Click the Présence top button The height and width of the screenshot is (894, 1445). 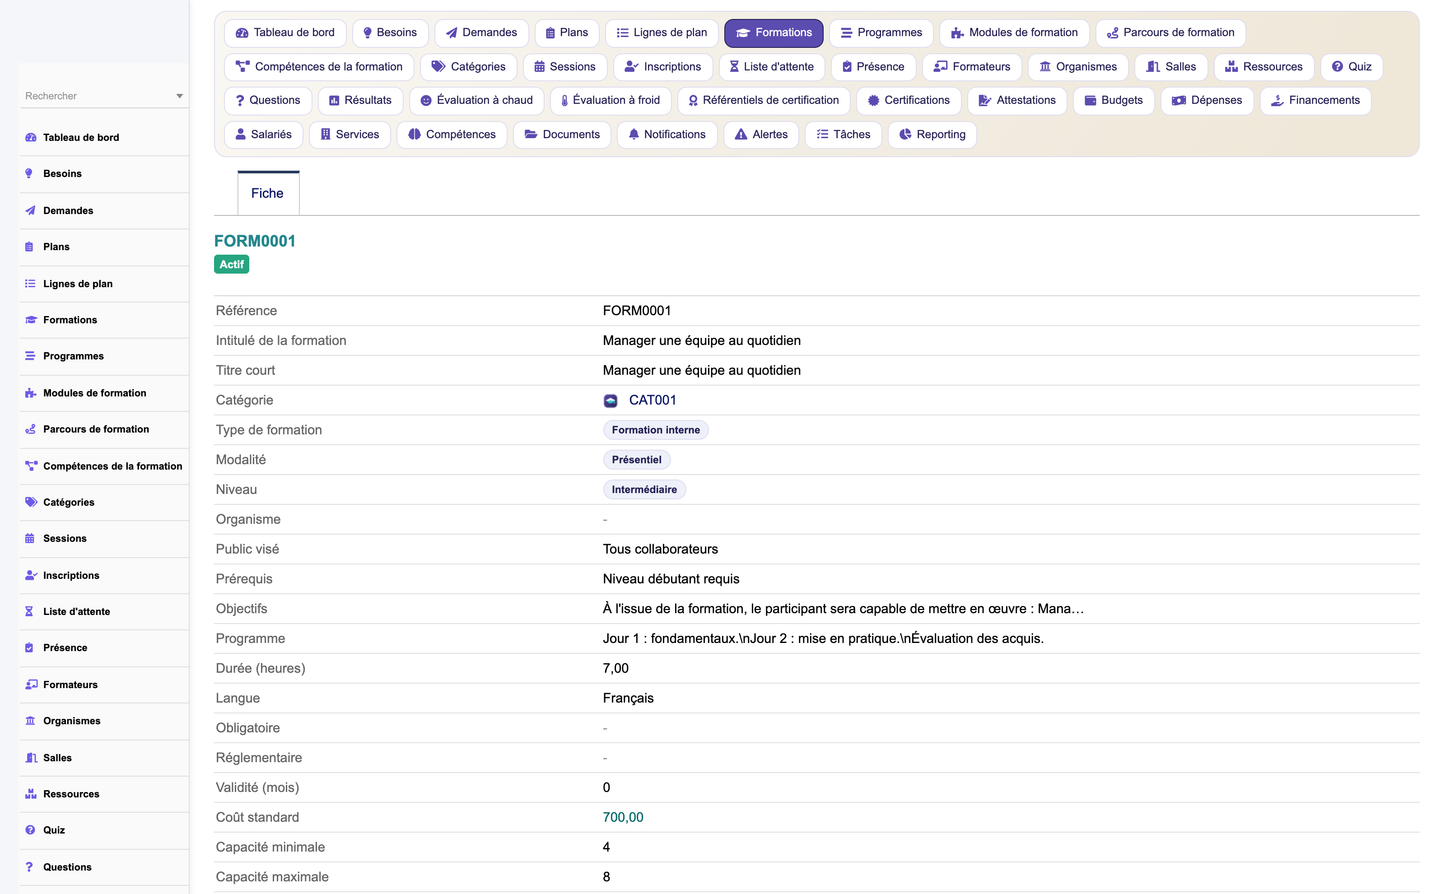873,67
